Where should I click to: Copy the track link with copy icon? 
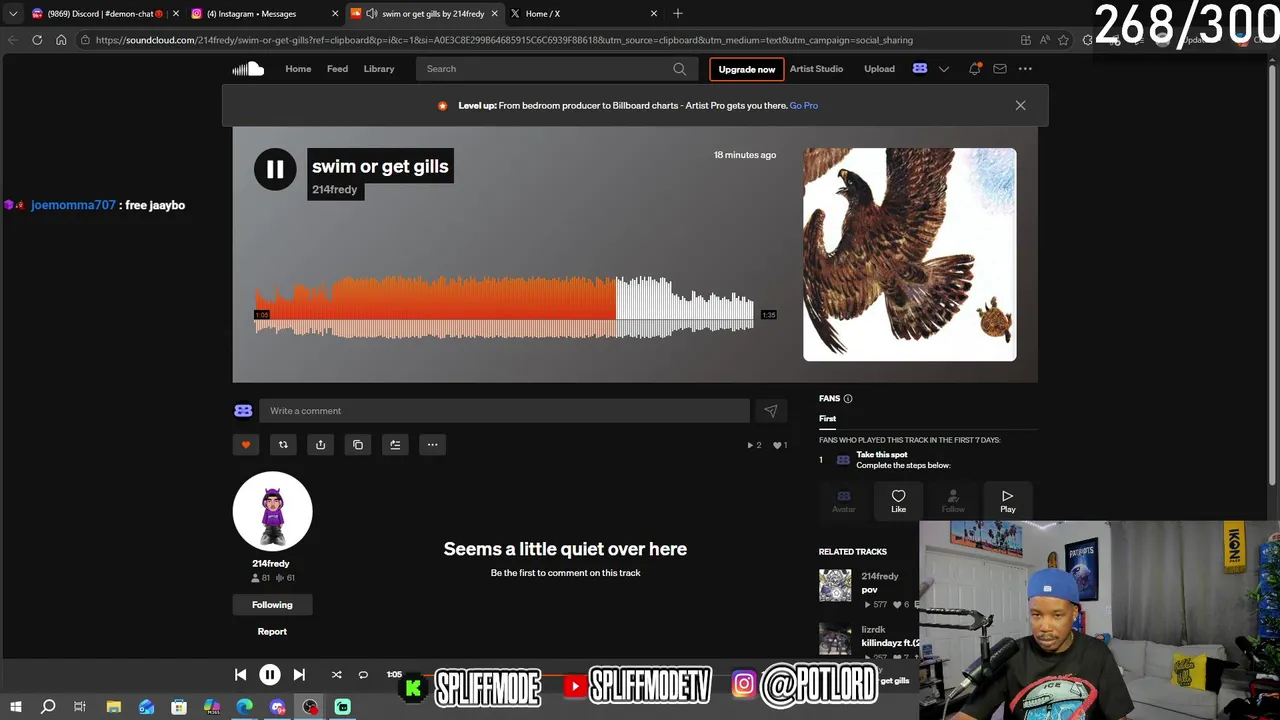pos(358,445)
